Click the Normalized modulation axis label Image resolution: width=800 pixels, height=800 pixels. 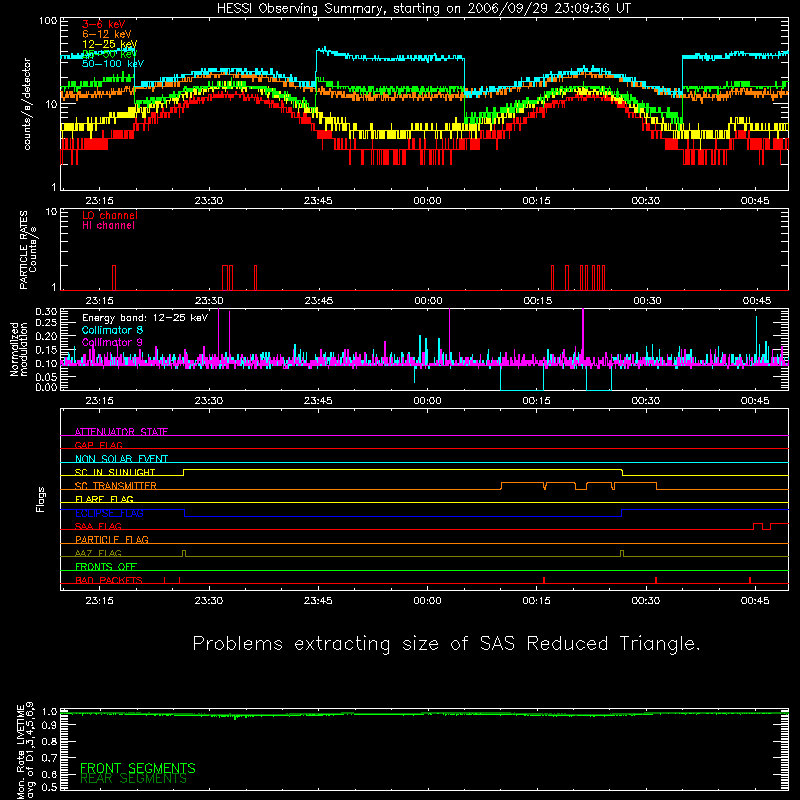pyautogui.click(x=19, y=349)
